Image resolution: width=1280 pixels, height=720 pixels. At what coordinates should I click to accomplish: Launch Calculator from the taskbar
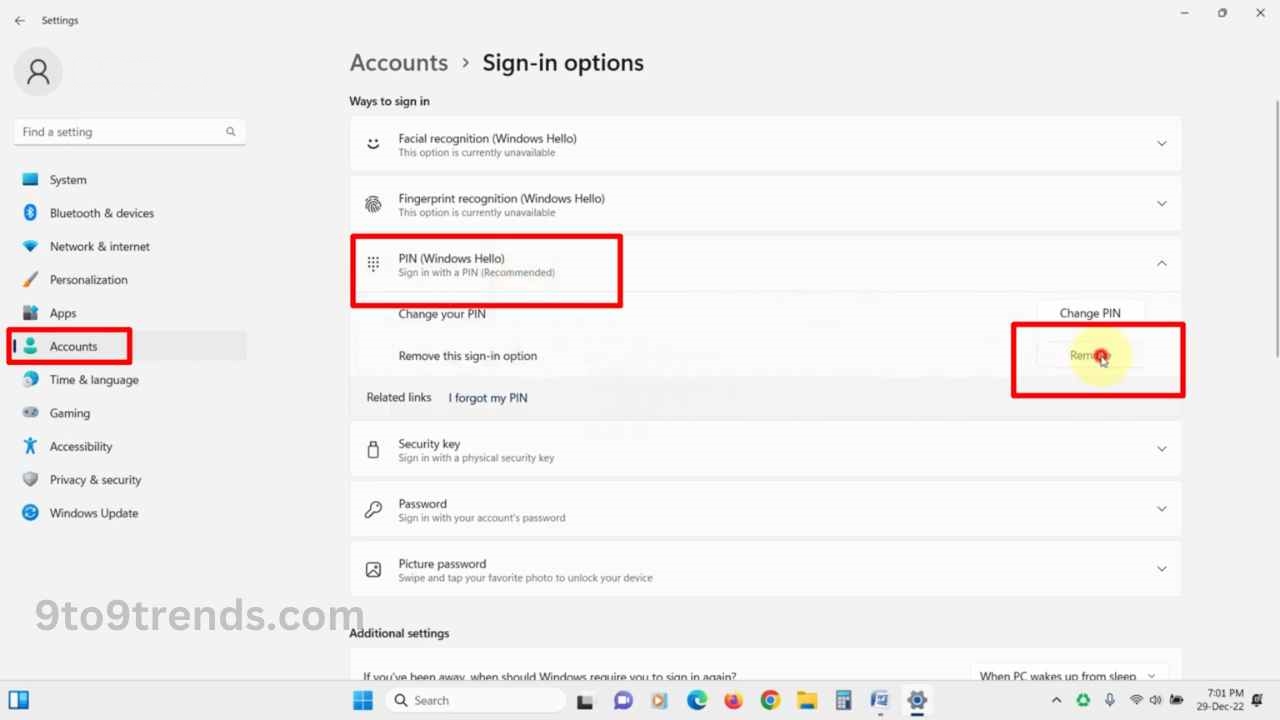click(x=844, y=700)
